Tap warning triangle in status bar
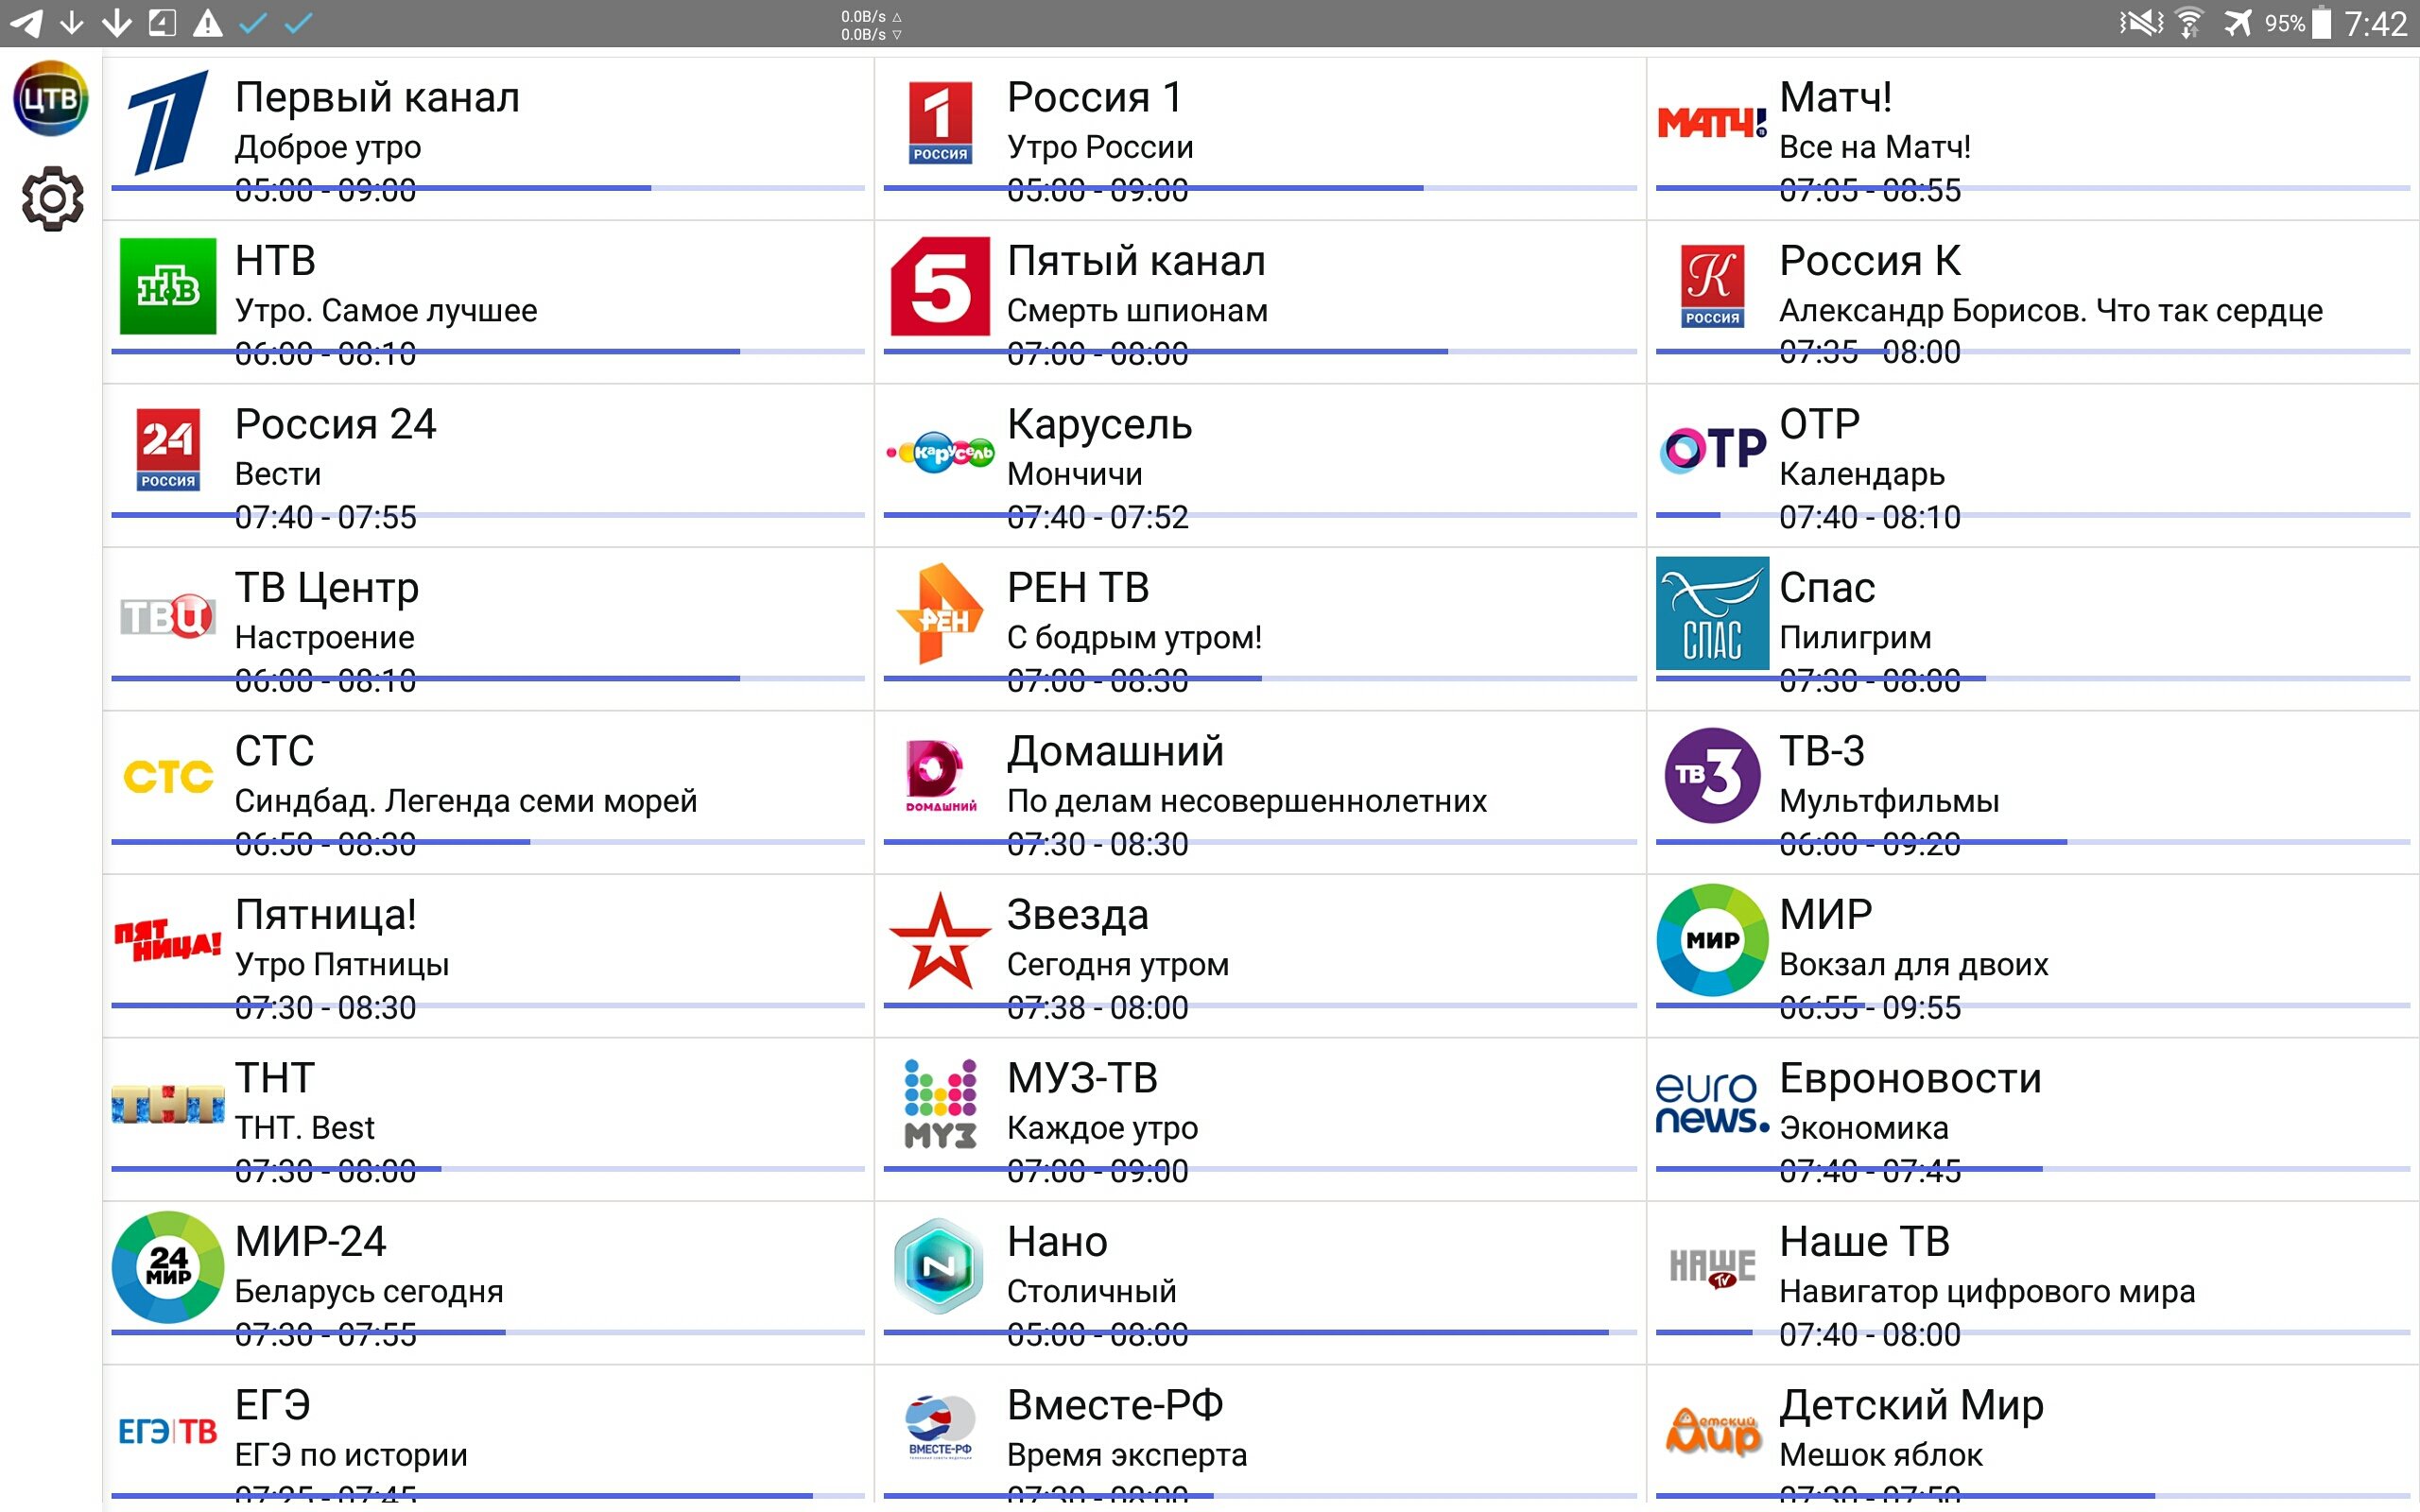2420x1512 pixels. point(208,22)
